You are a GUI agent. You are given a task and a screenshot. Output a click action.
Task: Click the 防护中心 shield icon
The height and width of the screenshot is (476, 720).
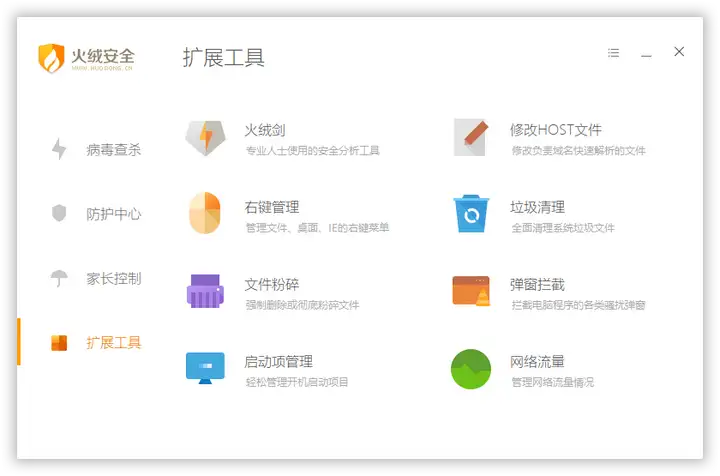tap(59, 213)
